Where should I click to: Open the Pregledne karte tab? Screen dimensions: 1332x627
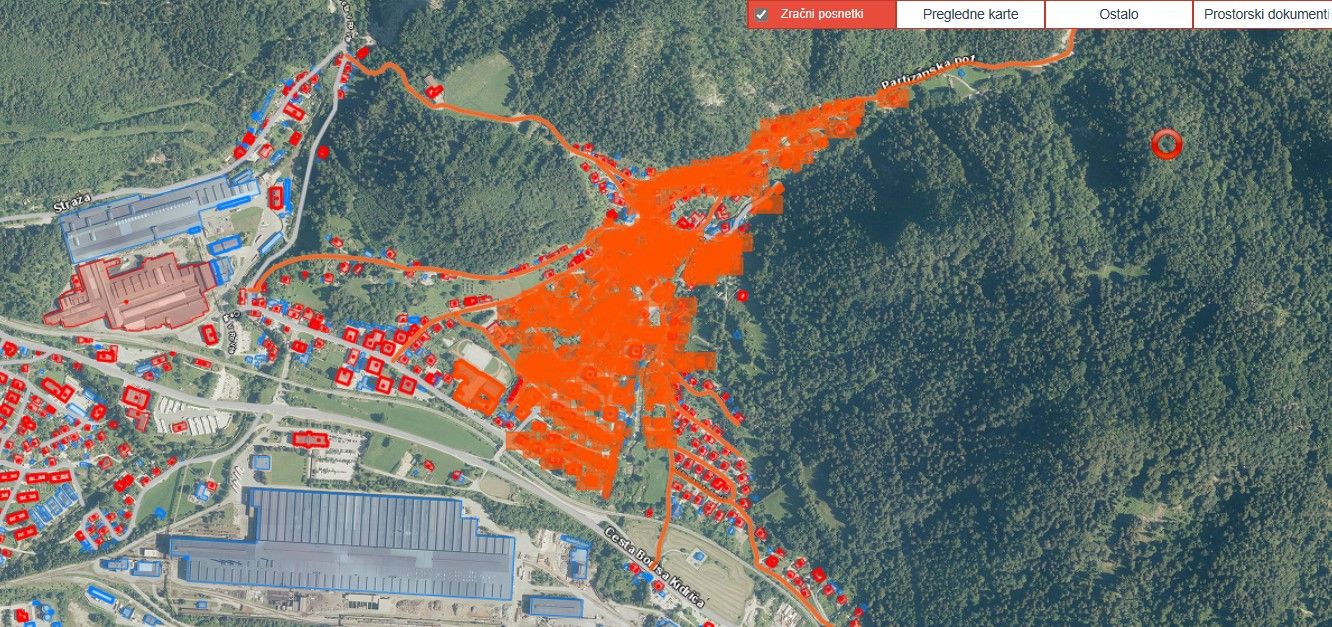pos(970,15)
